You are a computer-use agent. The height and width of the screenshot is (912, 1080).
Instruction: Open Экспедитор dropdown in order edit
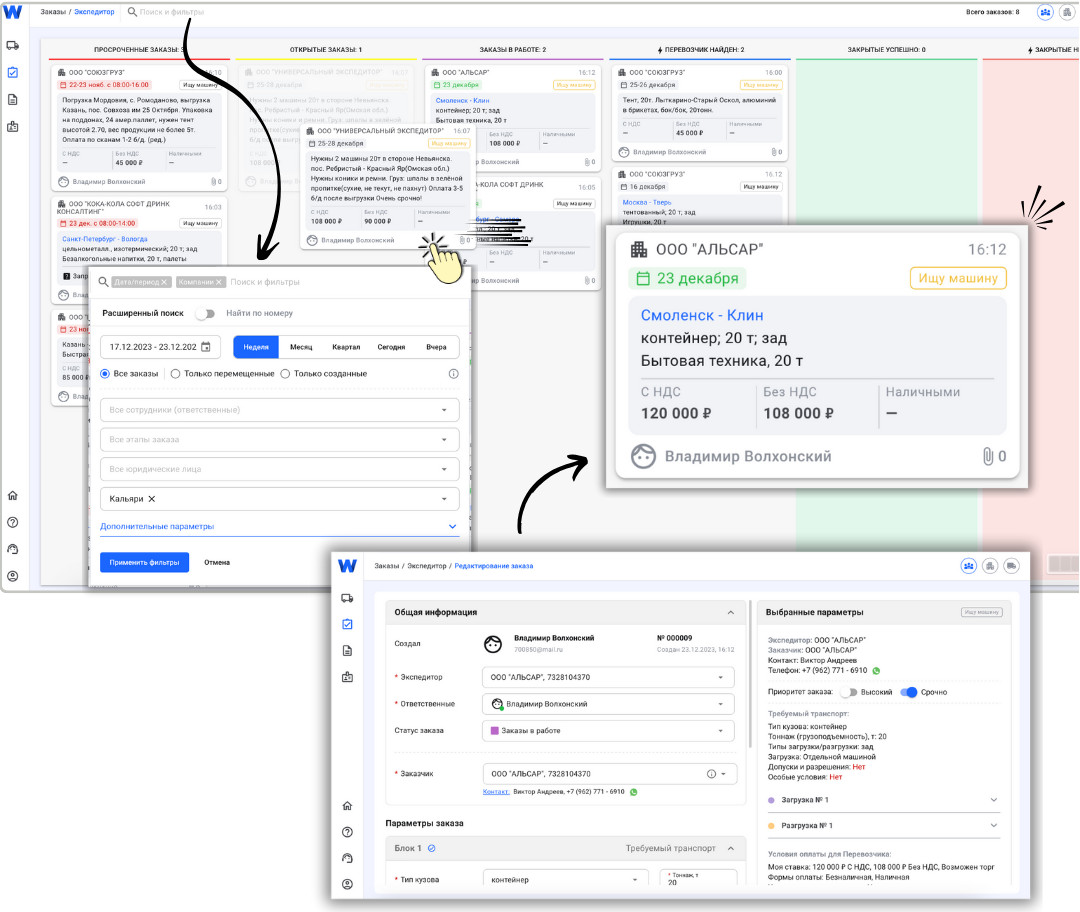(608, 677)
